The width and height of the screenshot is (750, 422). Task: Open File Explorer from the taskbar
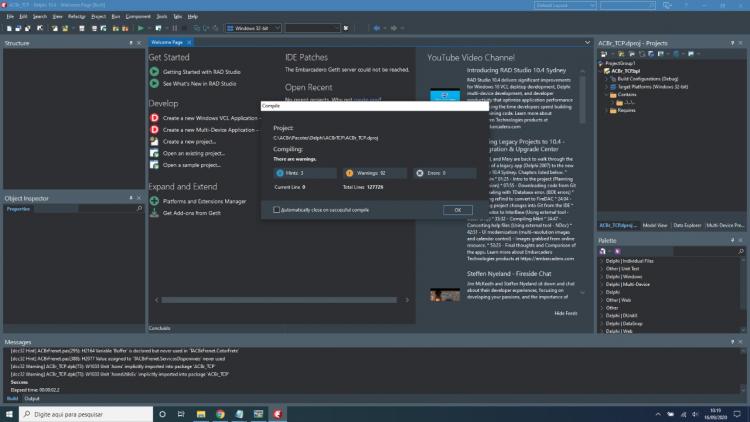coord(201,414)
